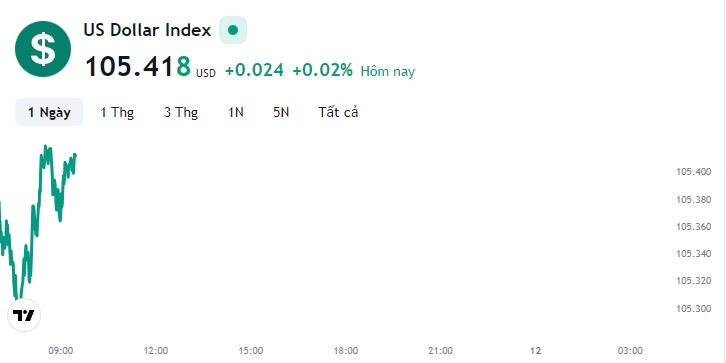The image size is (726, 363).
Task: Click the 18:00 time axis marker
Action: click(x=346, y=351)
